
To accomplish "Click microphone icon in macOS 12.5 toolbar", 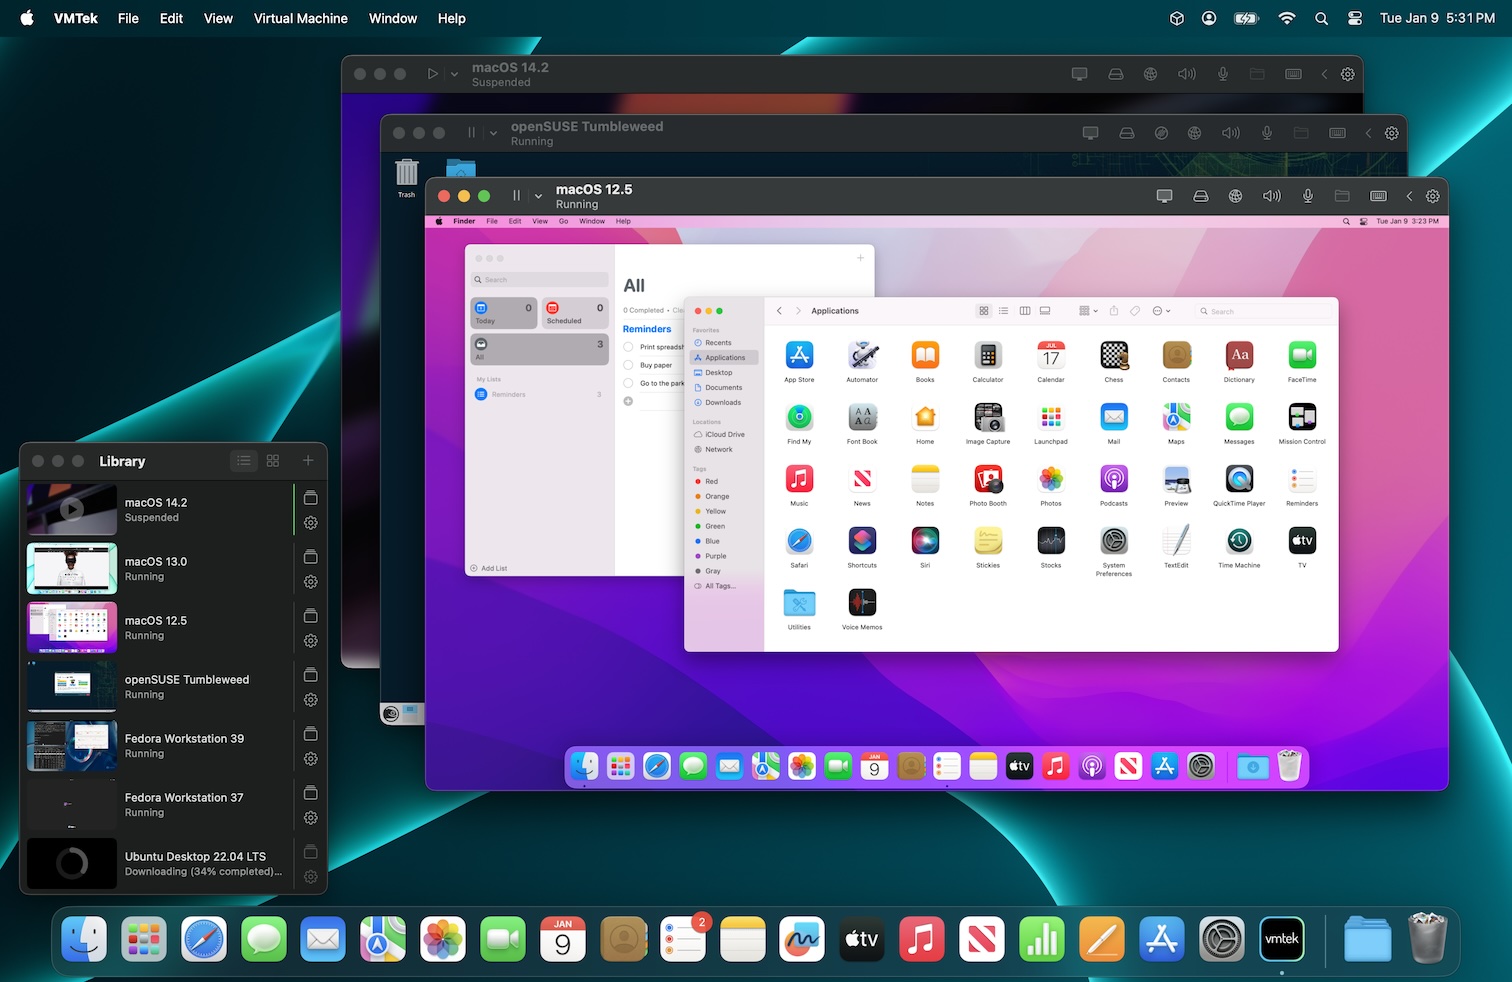I will [x=1307, y=196].
